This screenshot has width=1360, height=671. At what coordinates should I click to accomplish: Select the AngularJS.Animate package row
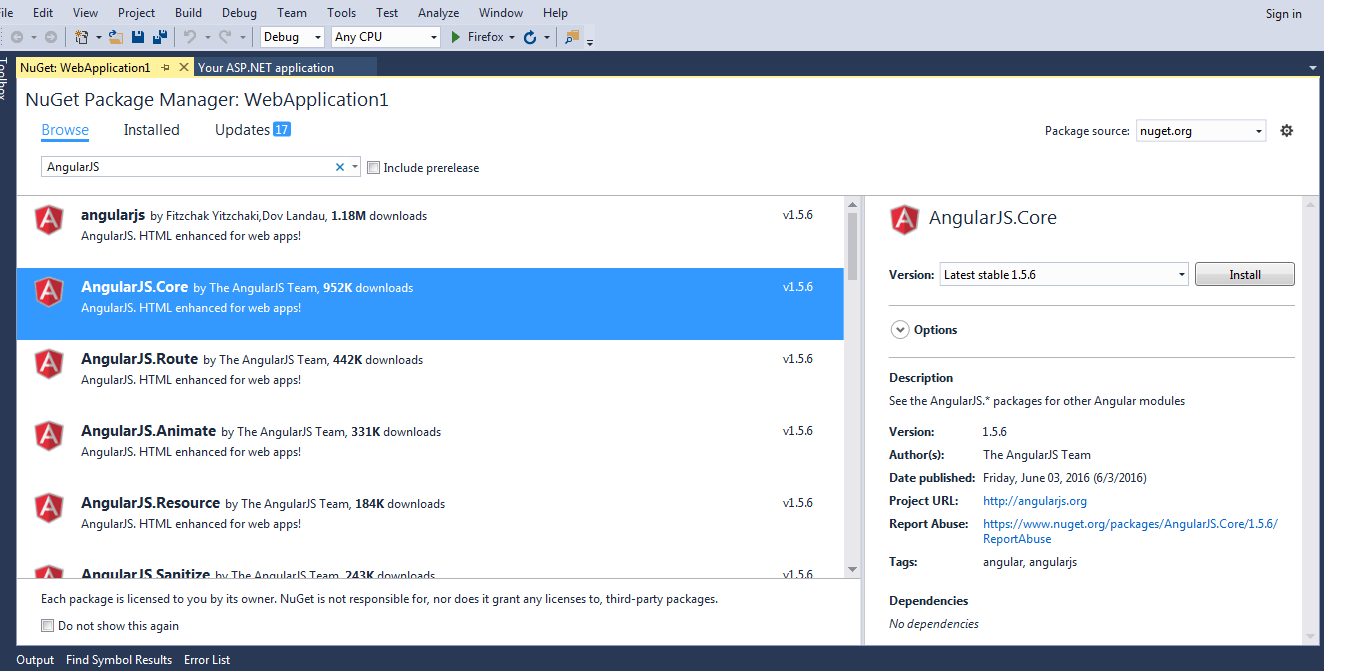coord(430,448)
